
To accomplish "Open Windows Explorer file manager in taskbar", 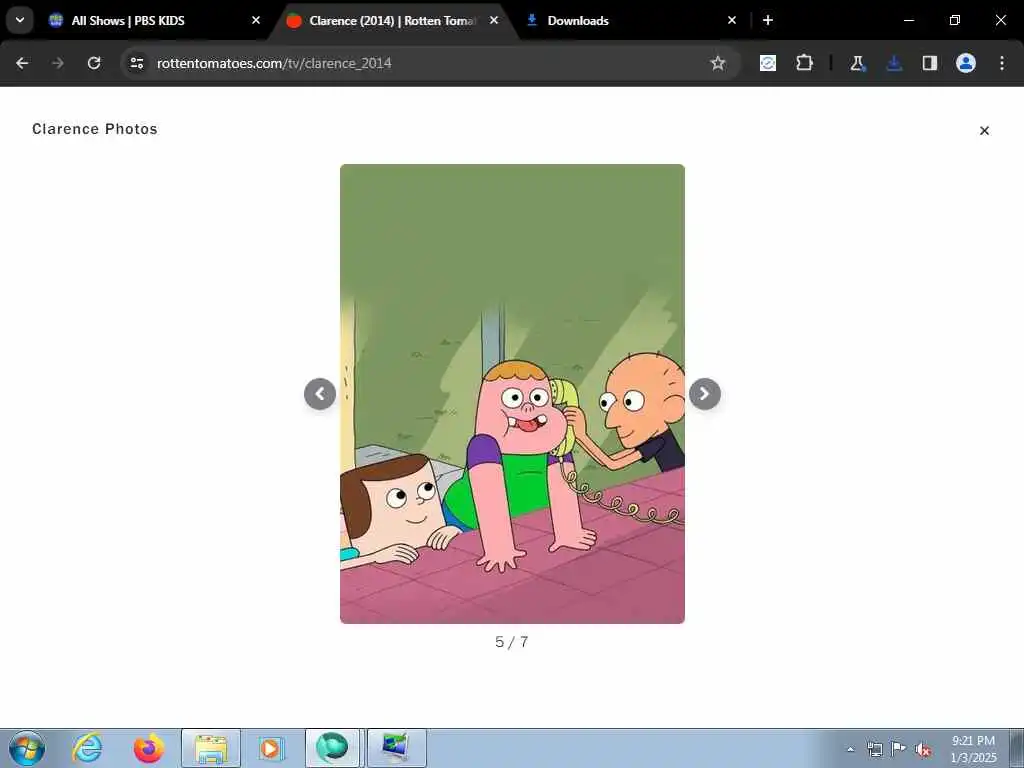I will click(x=210, y=748).
